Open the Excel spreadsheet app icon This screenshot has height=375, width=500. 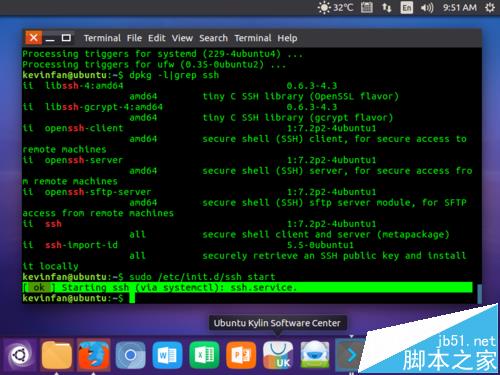[204, 355]
